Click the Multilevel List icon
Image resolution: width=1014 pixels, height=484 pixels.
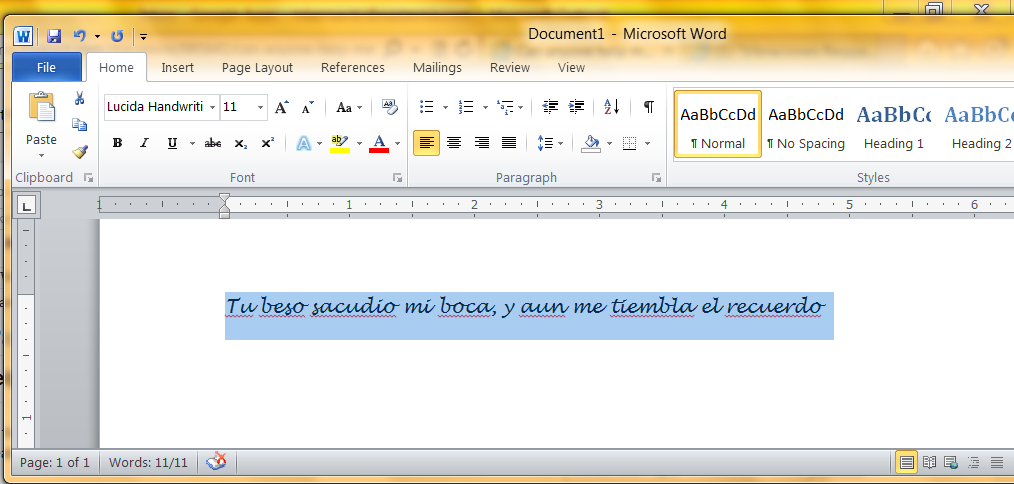point(505,107)
